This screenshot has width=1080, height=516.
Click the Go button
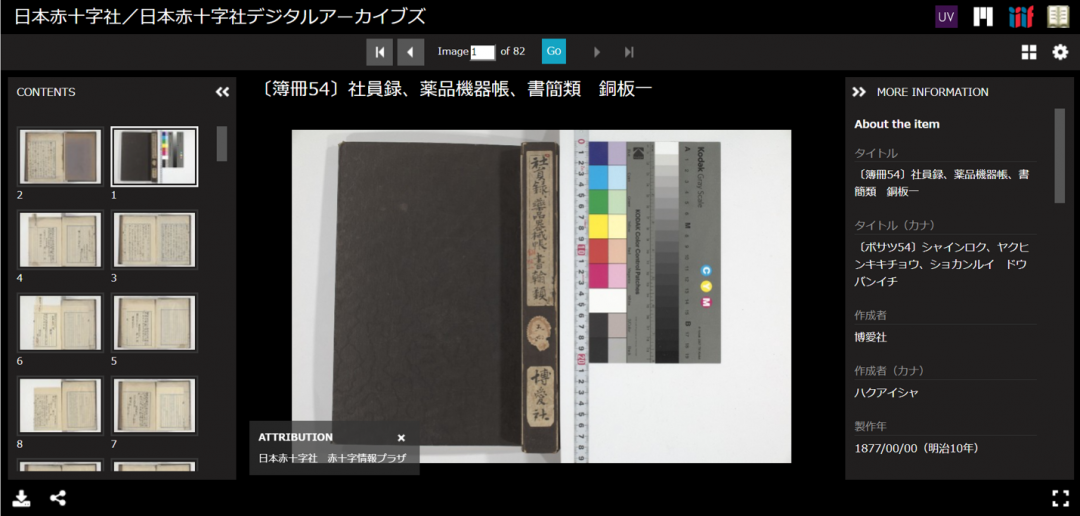[554, 51]
